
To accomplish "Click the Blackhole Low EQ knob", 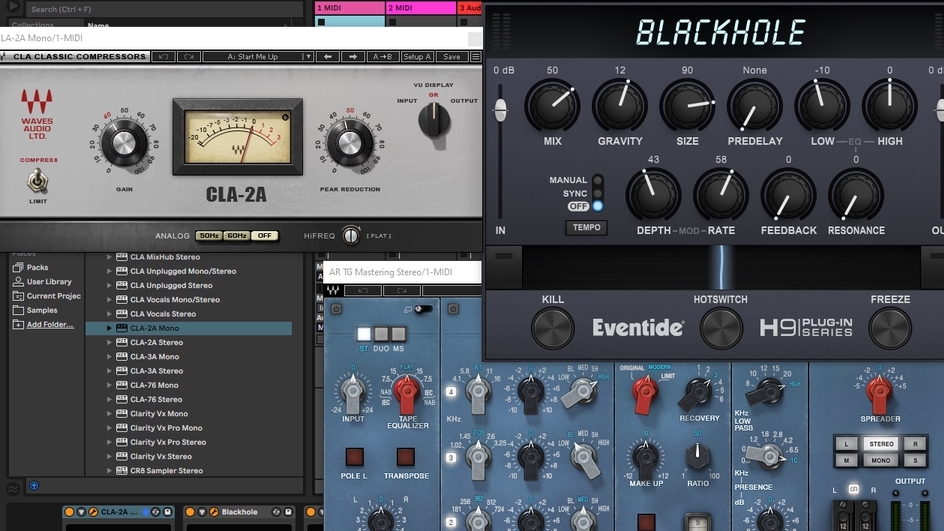I will tap(822, 106).
